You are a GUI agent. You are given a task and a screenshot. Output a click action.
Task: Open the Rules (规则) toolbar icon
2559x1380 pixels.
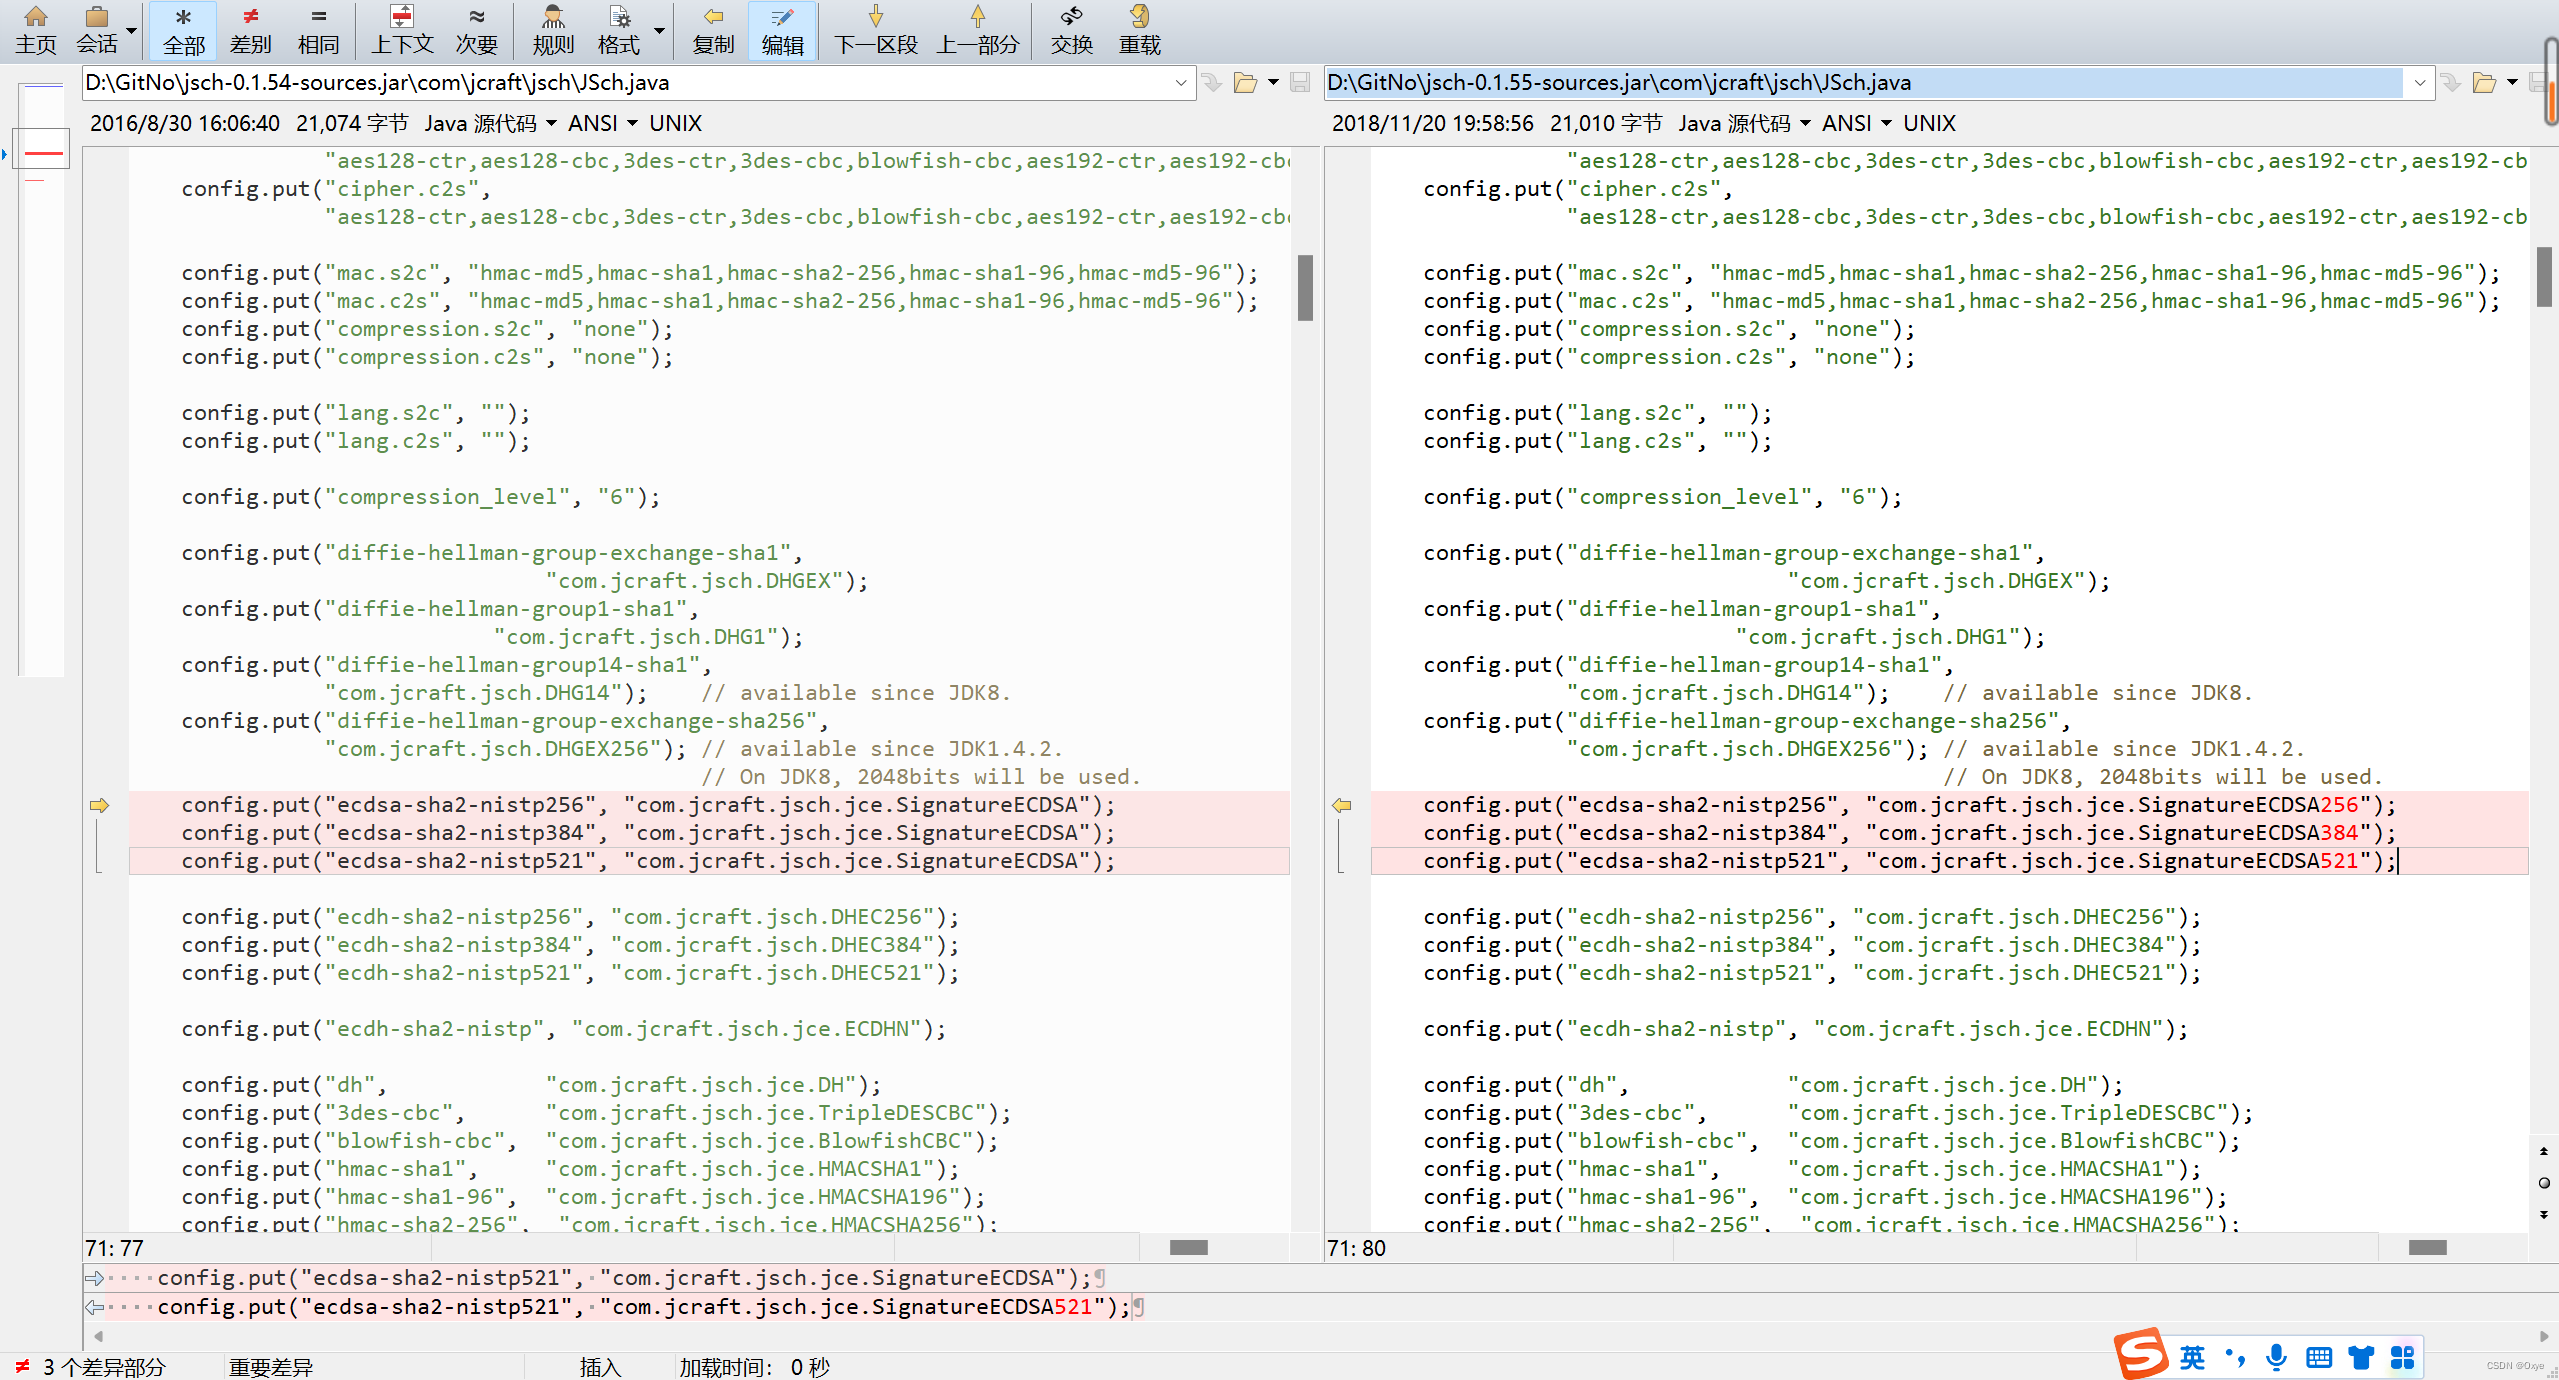[553, 29]
